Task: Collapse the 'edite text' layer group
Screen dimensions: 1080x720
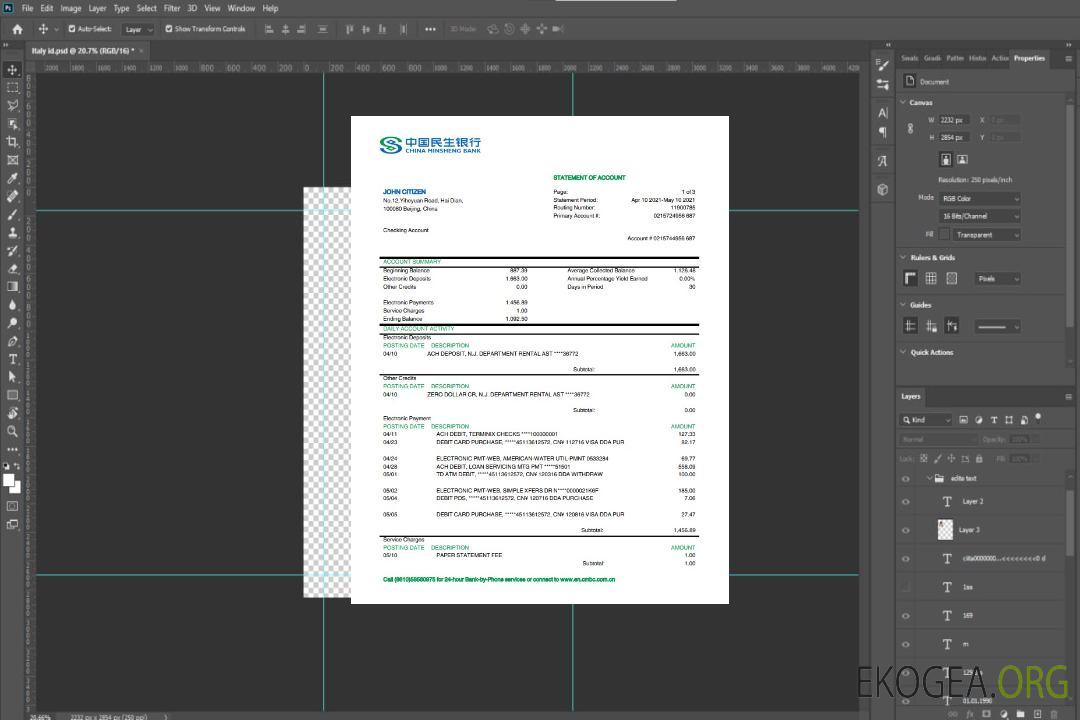Action: [x=927, y=479]
